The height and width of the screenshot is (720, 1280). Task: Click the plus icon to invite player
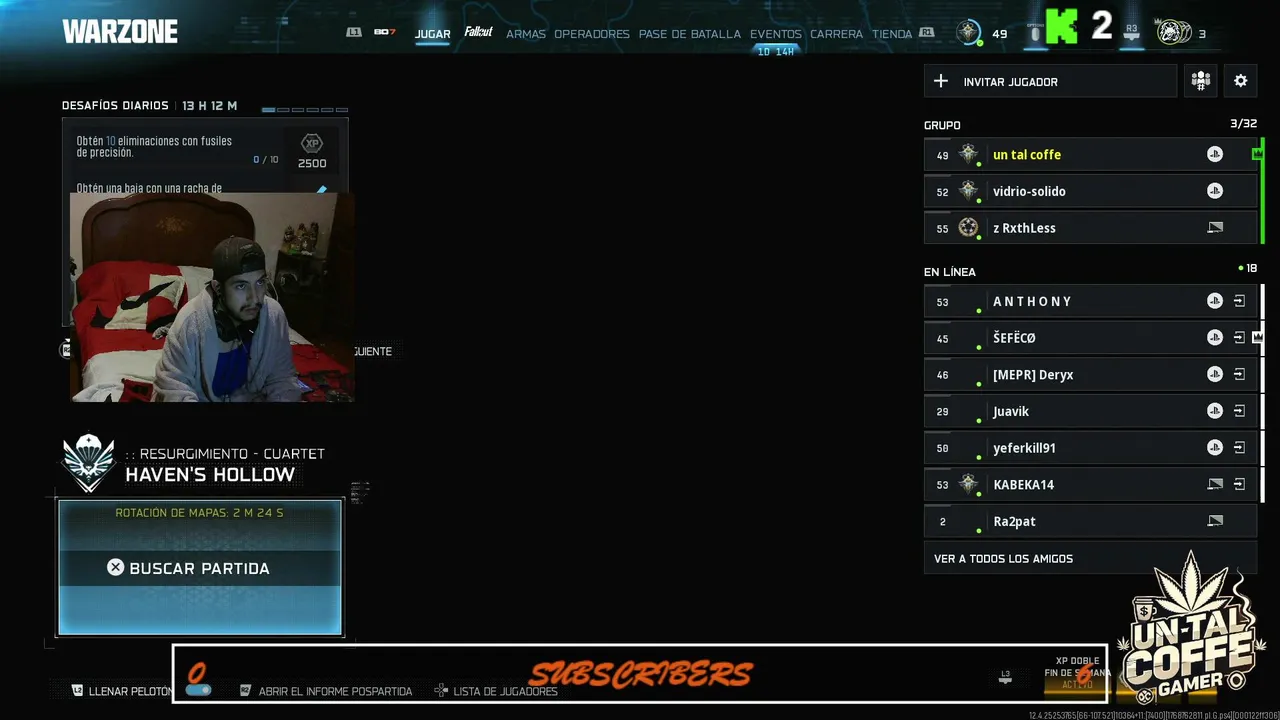tap(941, 81)
